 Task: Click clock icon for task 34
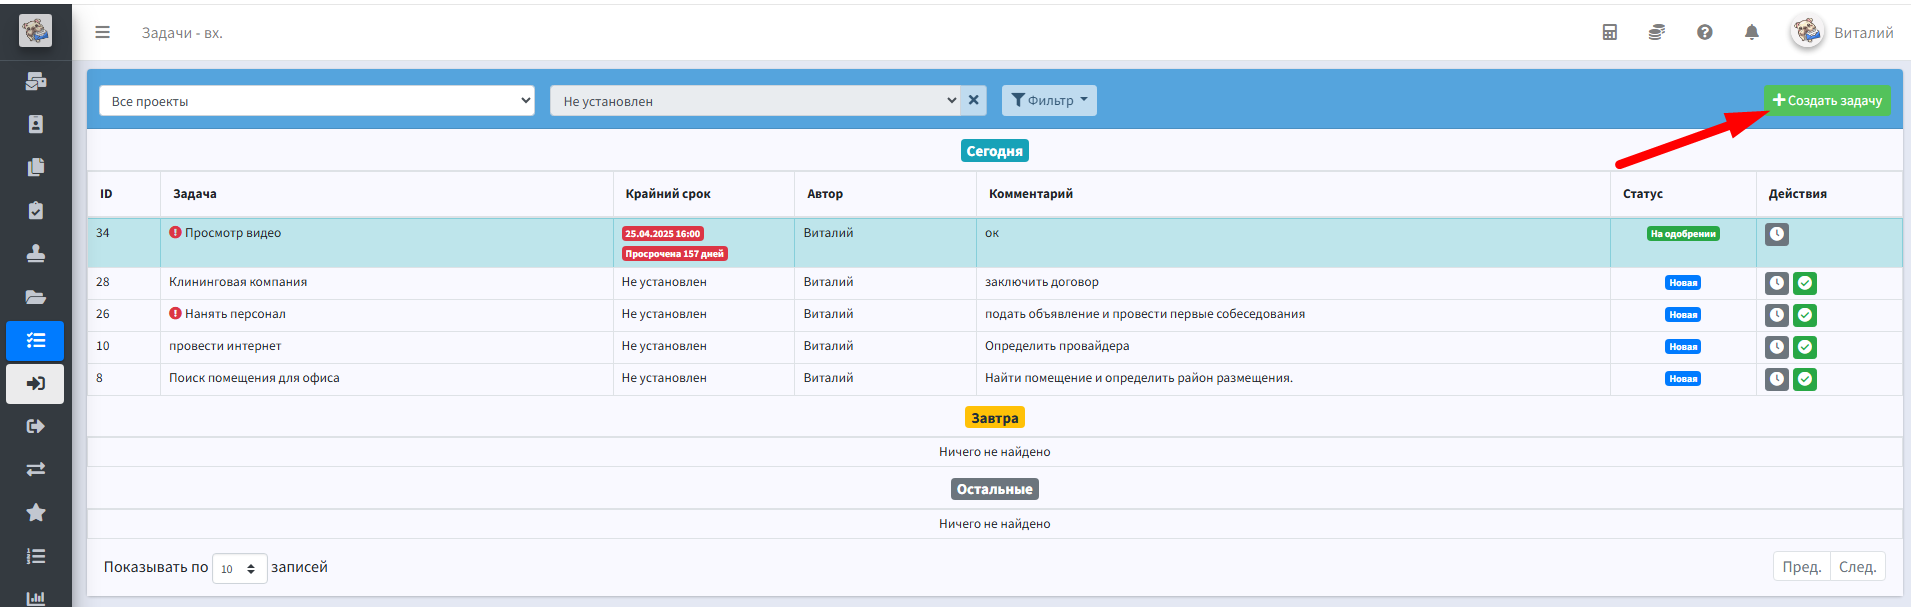pyautogui.click(x=1776, y=234)
